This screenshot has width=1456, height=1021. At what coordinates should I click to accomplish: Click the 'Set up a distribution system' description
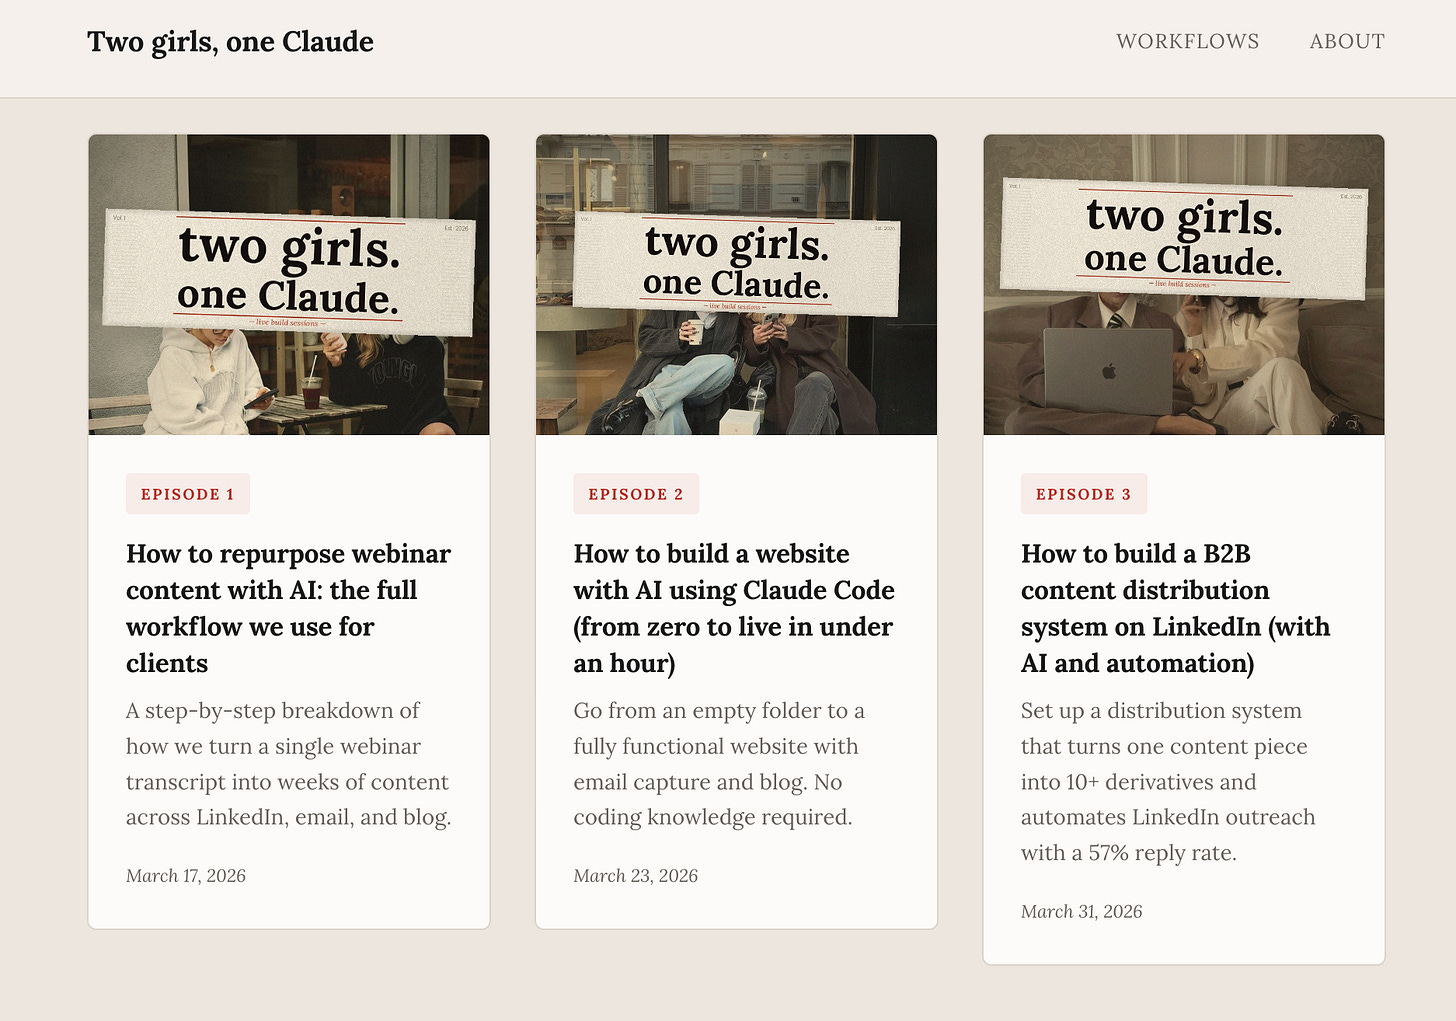(x=1169, y=782)
